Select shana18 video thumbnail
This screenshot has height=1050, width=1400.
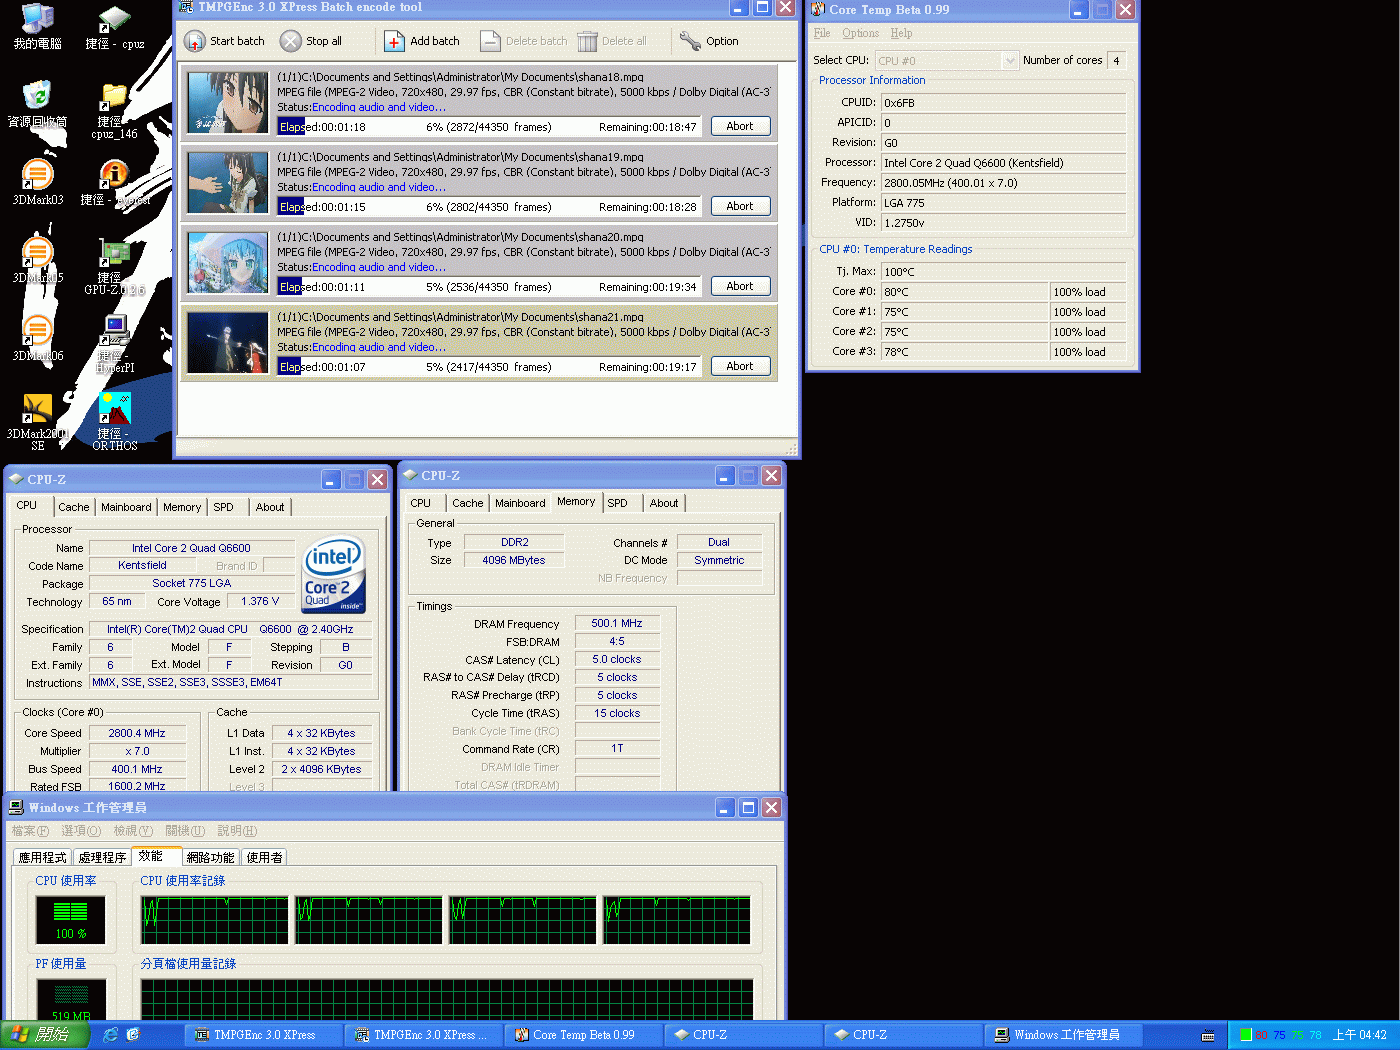tap(228, 102)
